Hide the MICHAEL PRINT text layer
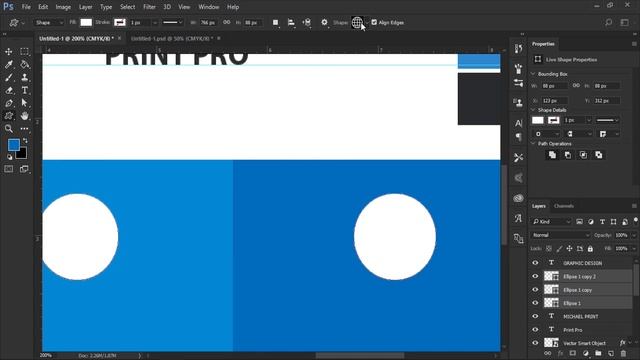This screenshot has height=360, width=640. [535, 316]
